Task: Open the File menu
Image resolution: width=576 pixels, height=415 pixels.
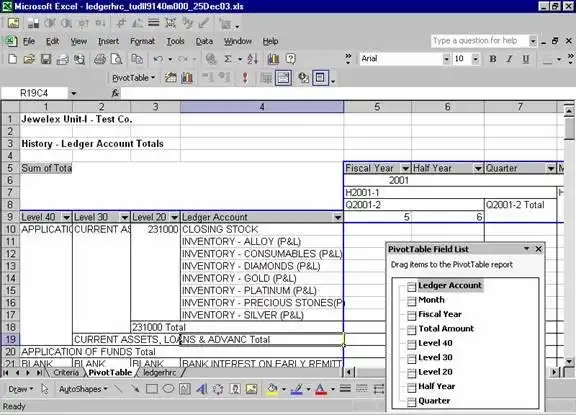Action: tap(29, 42)
